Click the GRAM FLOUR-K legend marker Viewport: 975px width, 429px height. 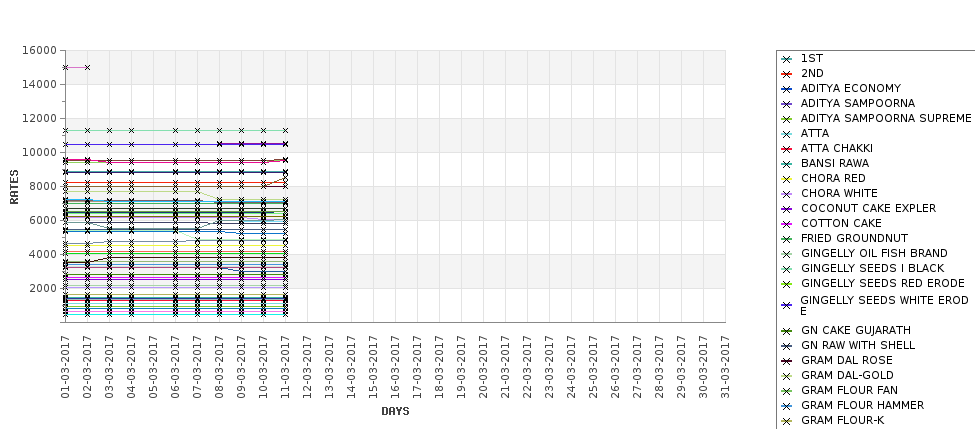pyautogui.click(x=787, y=422)
